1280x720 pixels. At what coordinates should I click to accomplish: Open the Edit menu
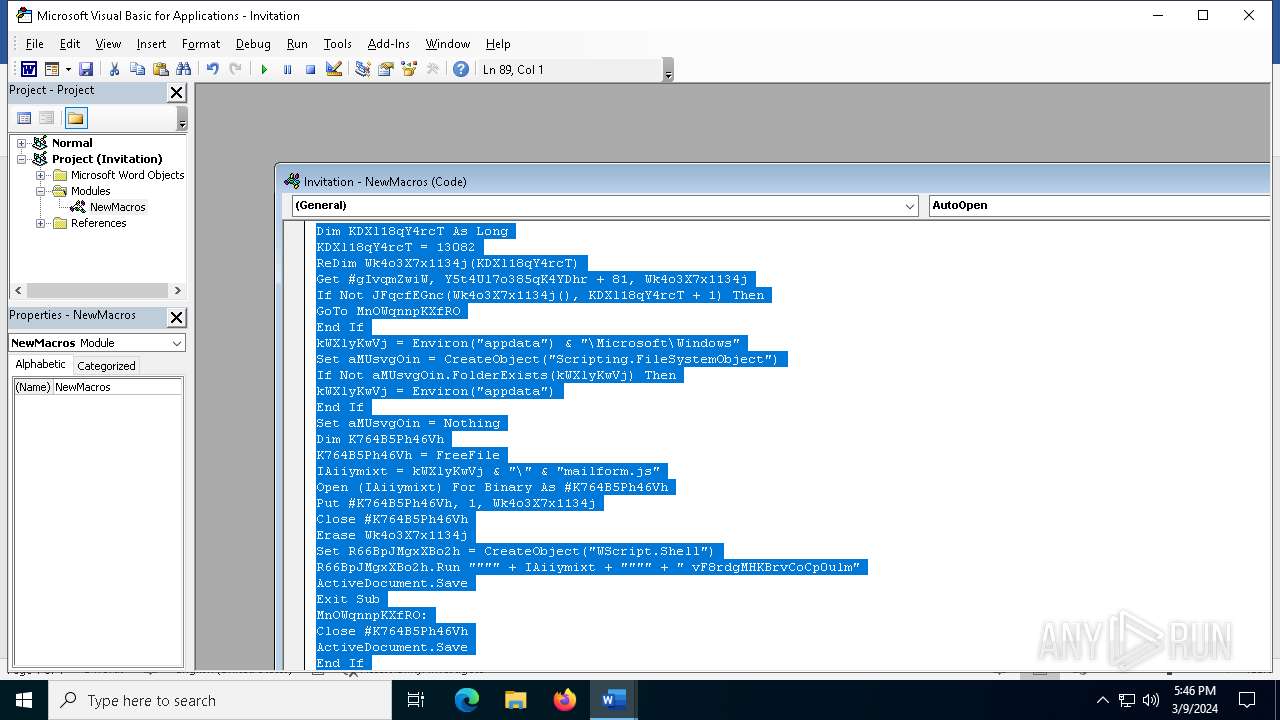pyautogui.click(x=70, y=44)
